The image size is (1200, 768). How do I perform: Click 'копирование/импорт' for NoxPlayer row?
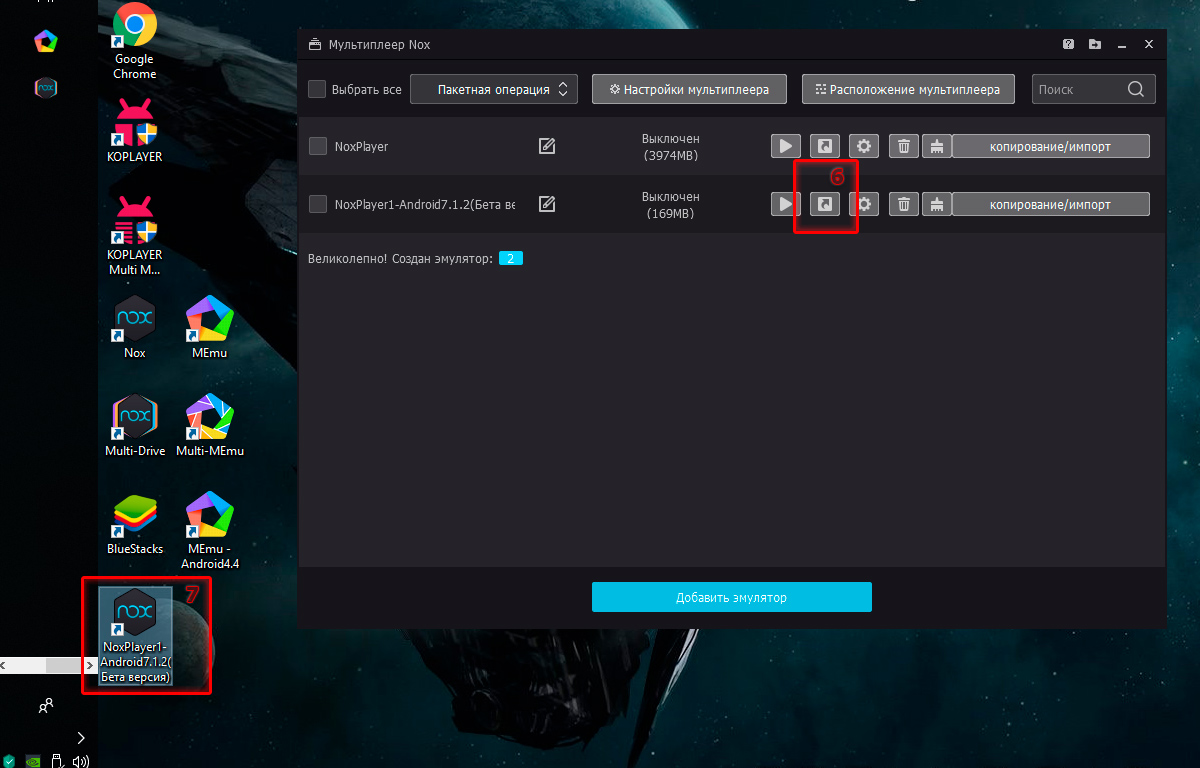coord(1050,146)
